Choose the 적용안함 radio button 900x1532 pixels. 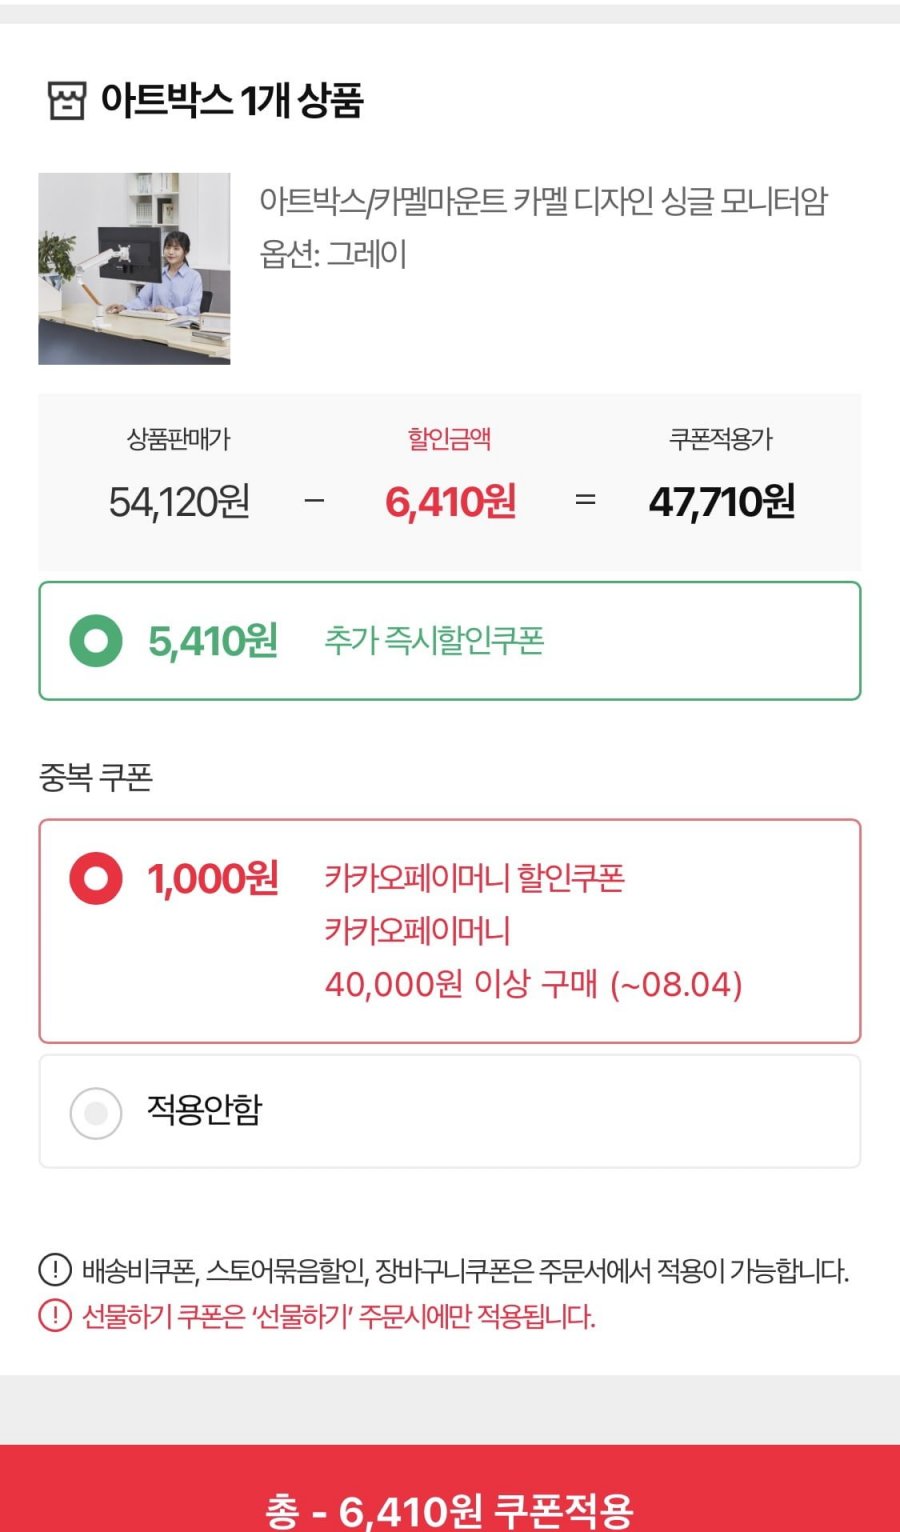click(96, 1112)
